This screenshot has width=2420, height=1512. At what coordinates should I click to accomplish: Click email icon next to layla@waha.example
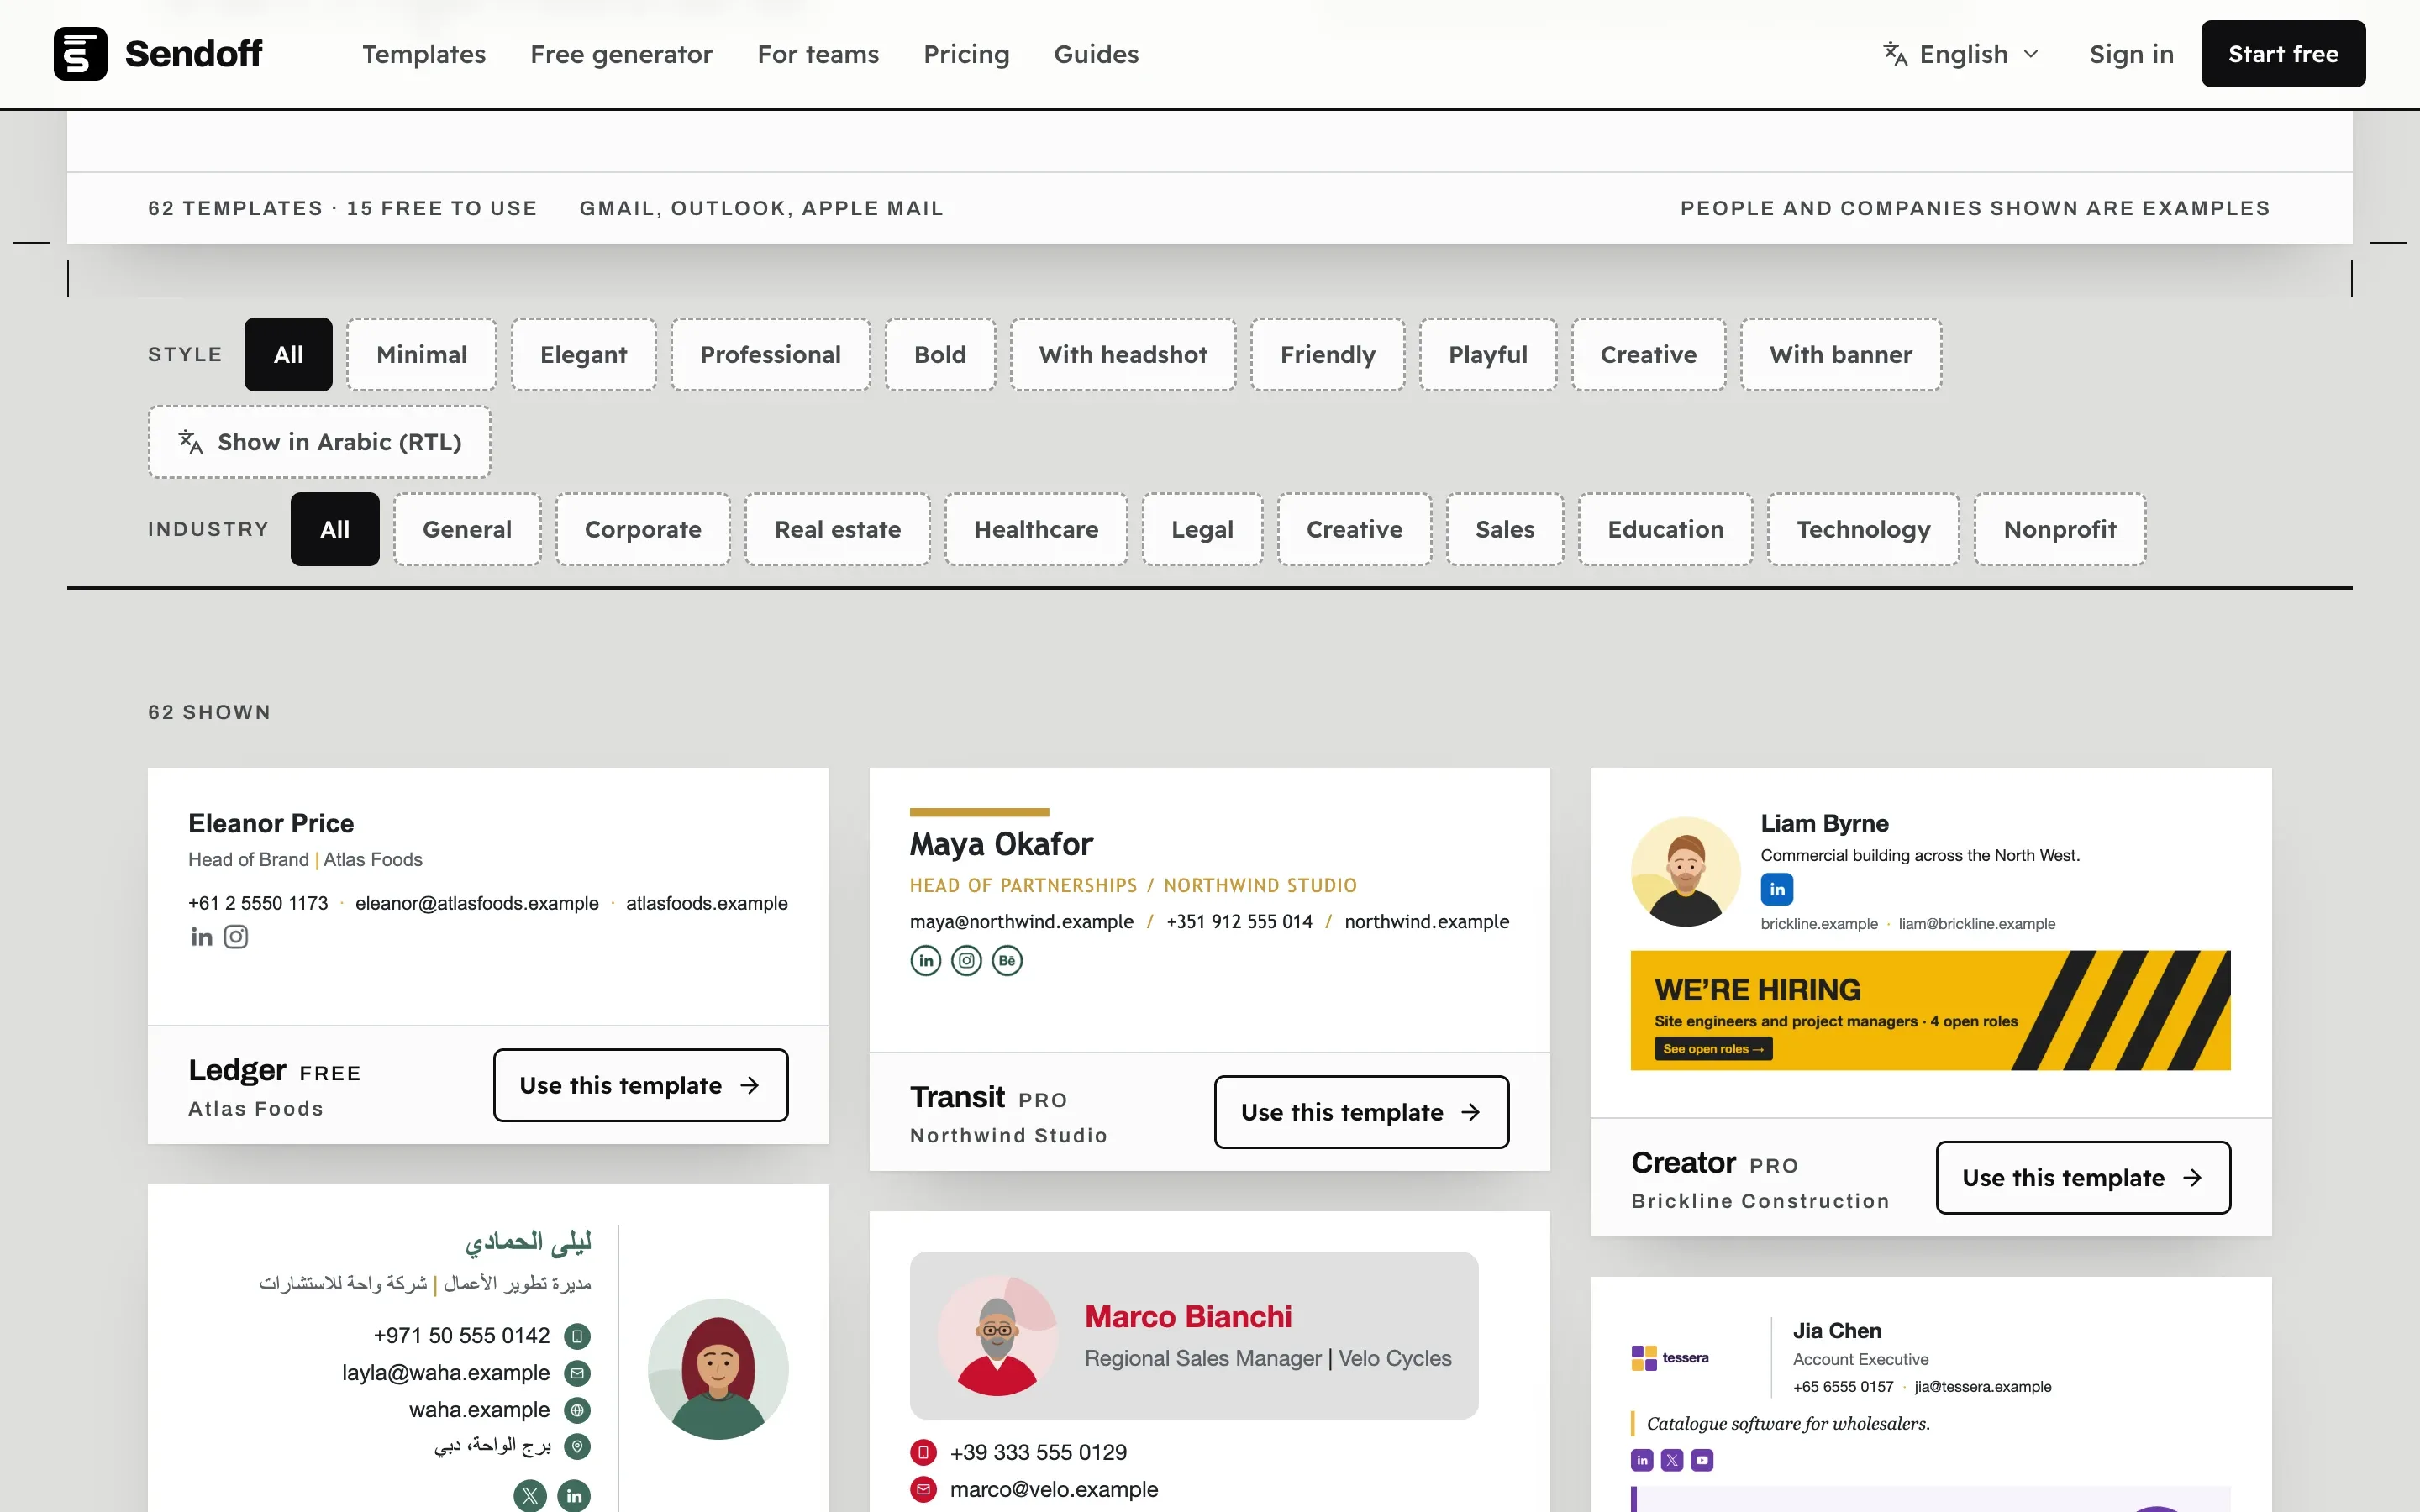577,1373
